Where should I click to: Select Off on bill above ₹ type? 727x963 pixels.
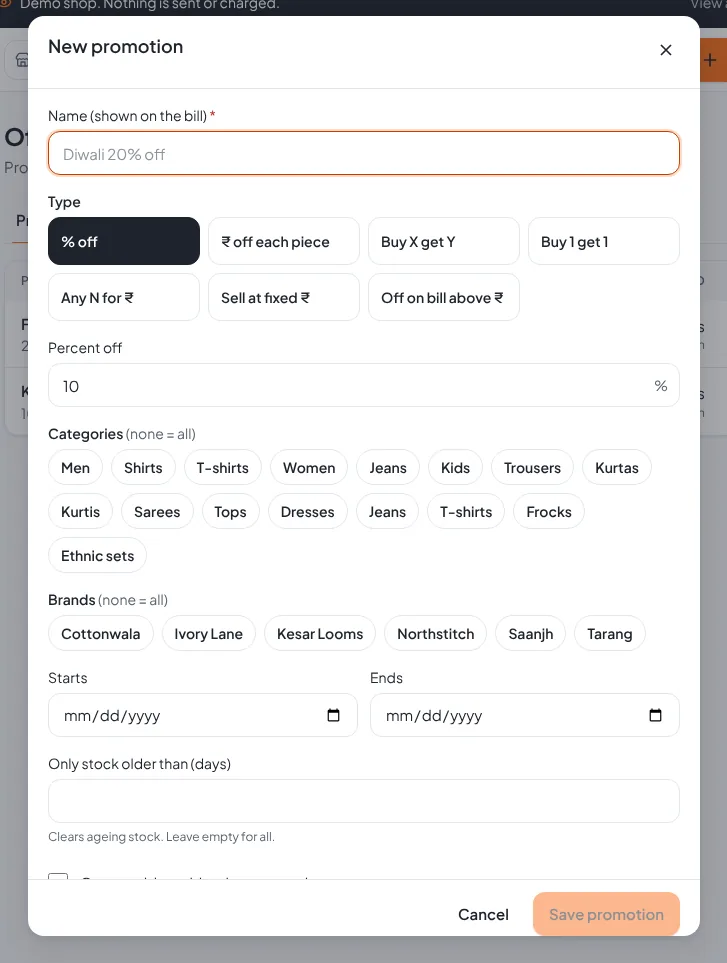click(444, 297)
